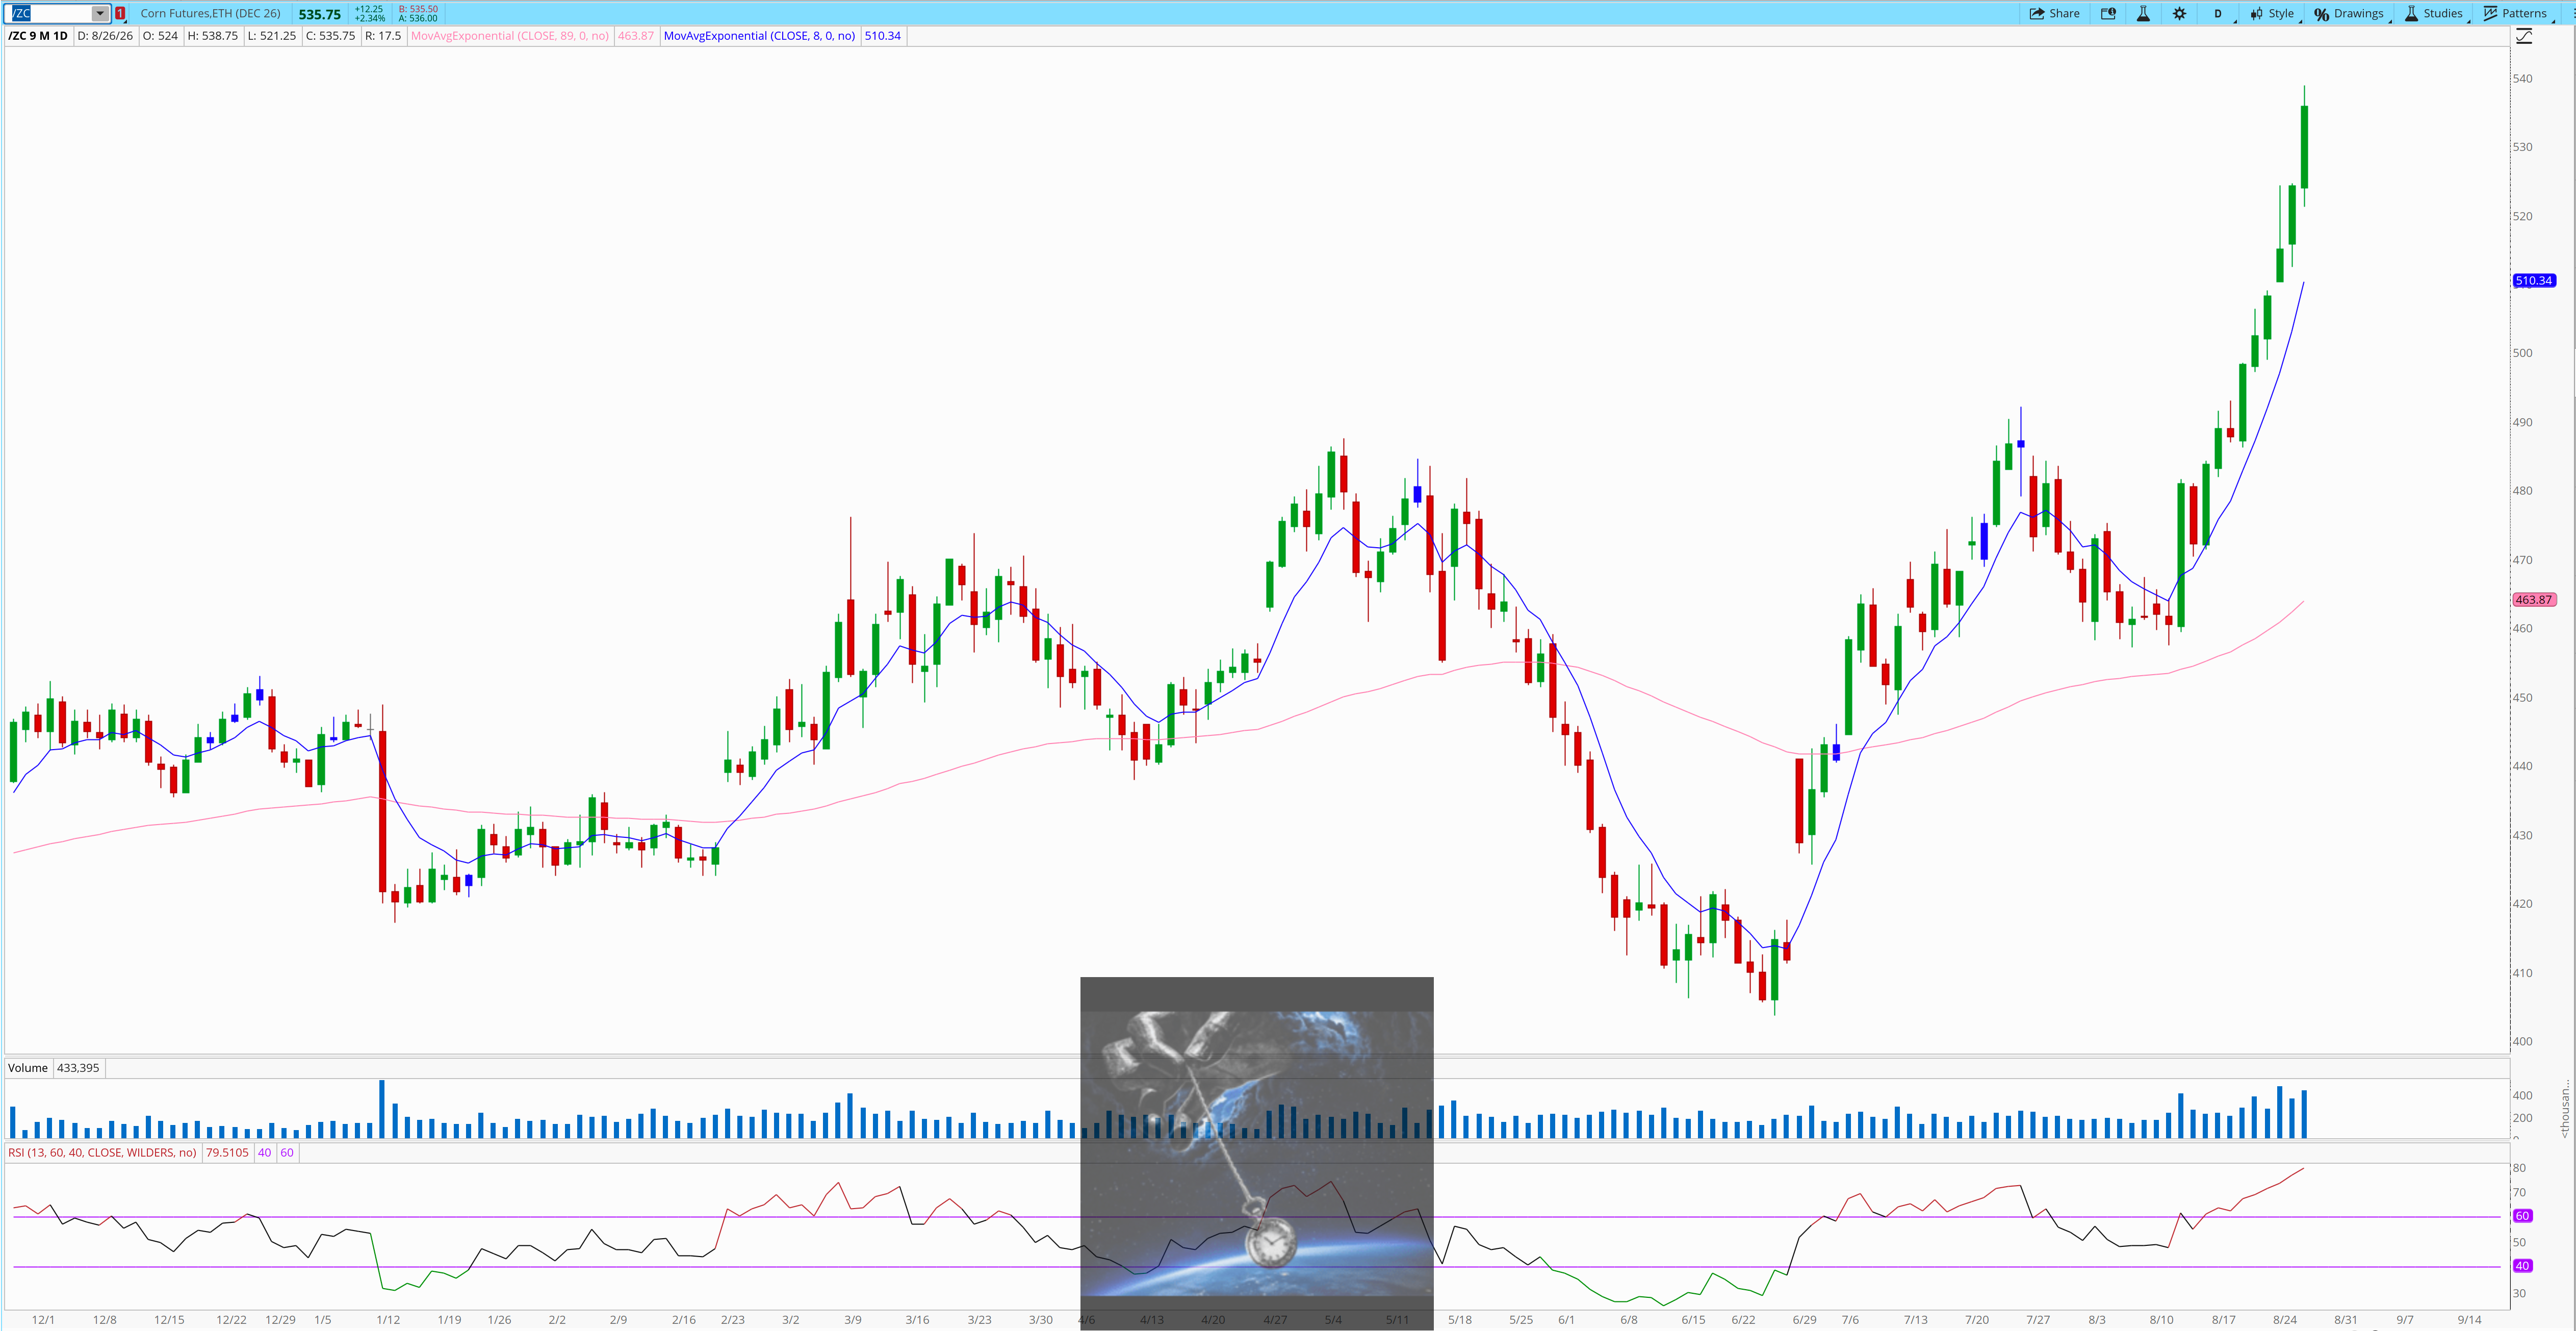Click the 12/1 date on time axis
The width and height of the screenshot is (2576, 1331).
tap(43, 1320)
